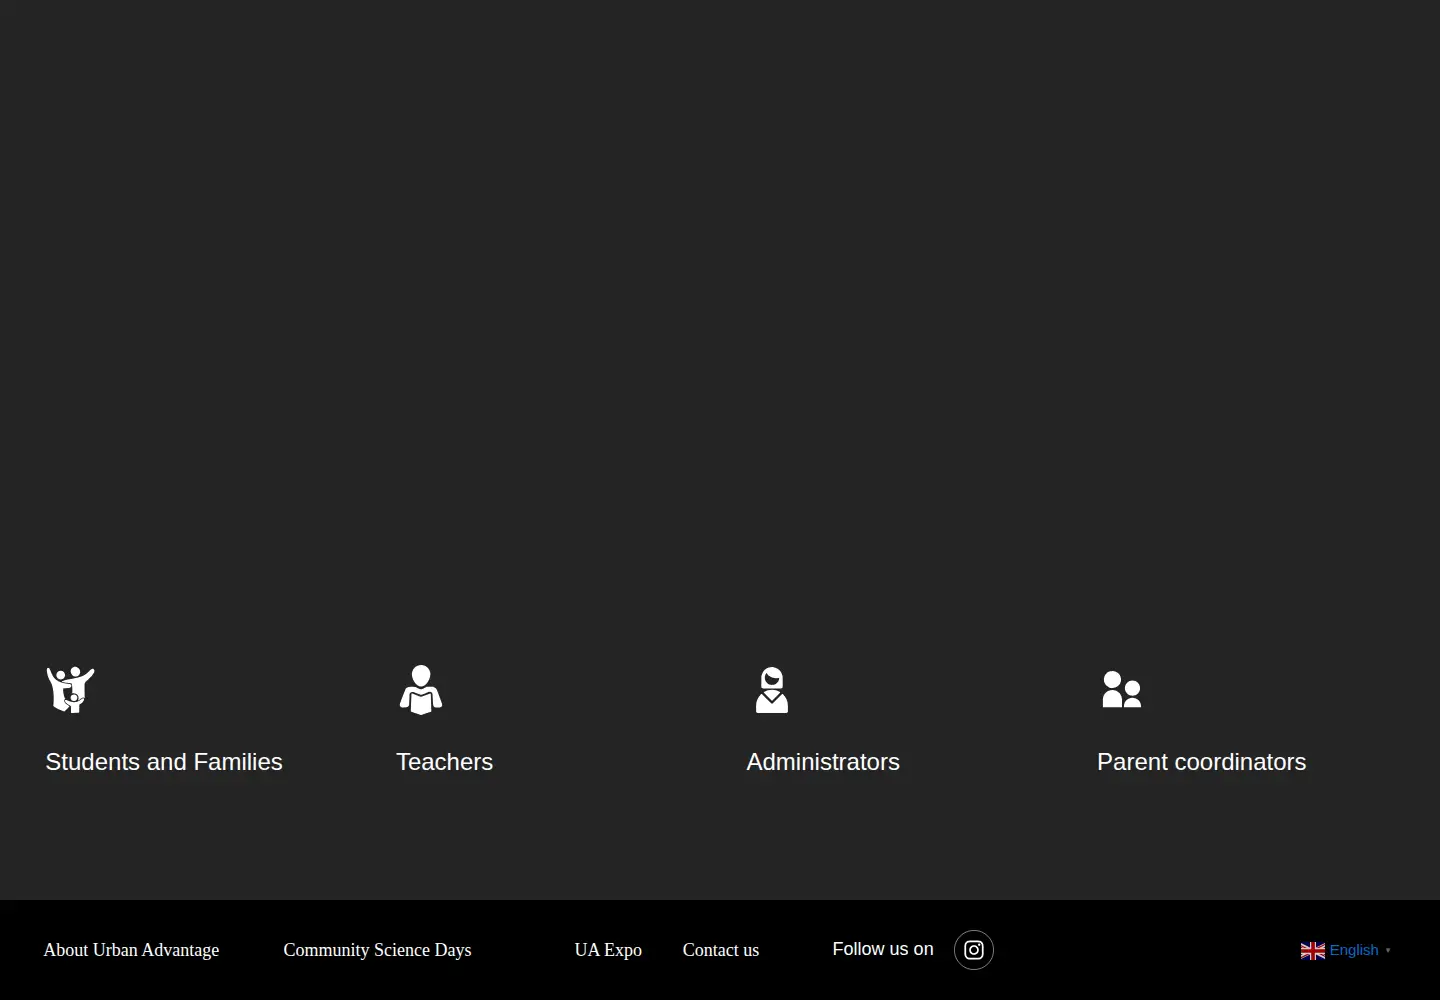
Task: Go to About Urban Advantage
Action: 131,950
